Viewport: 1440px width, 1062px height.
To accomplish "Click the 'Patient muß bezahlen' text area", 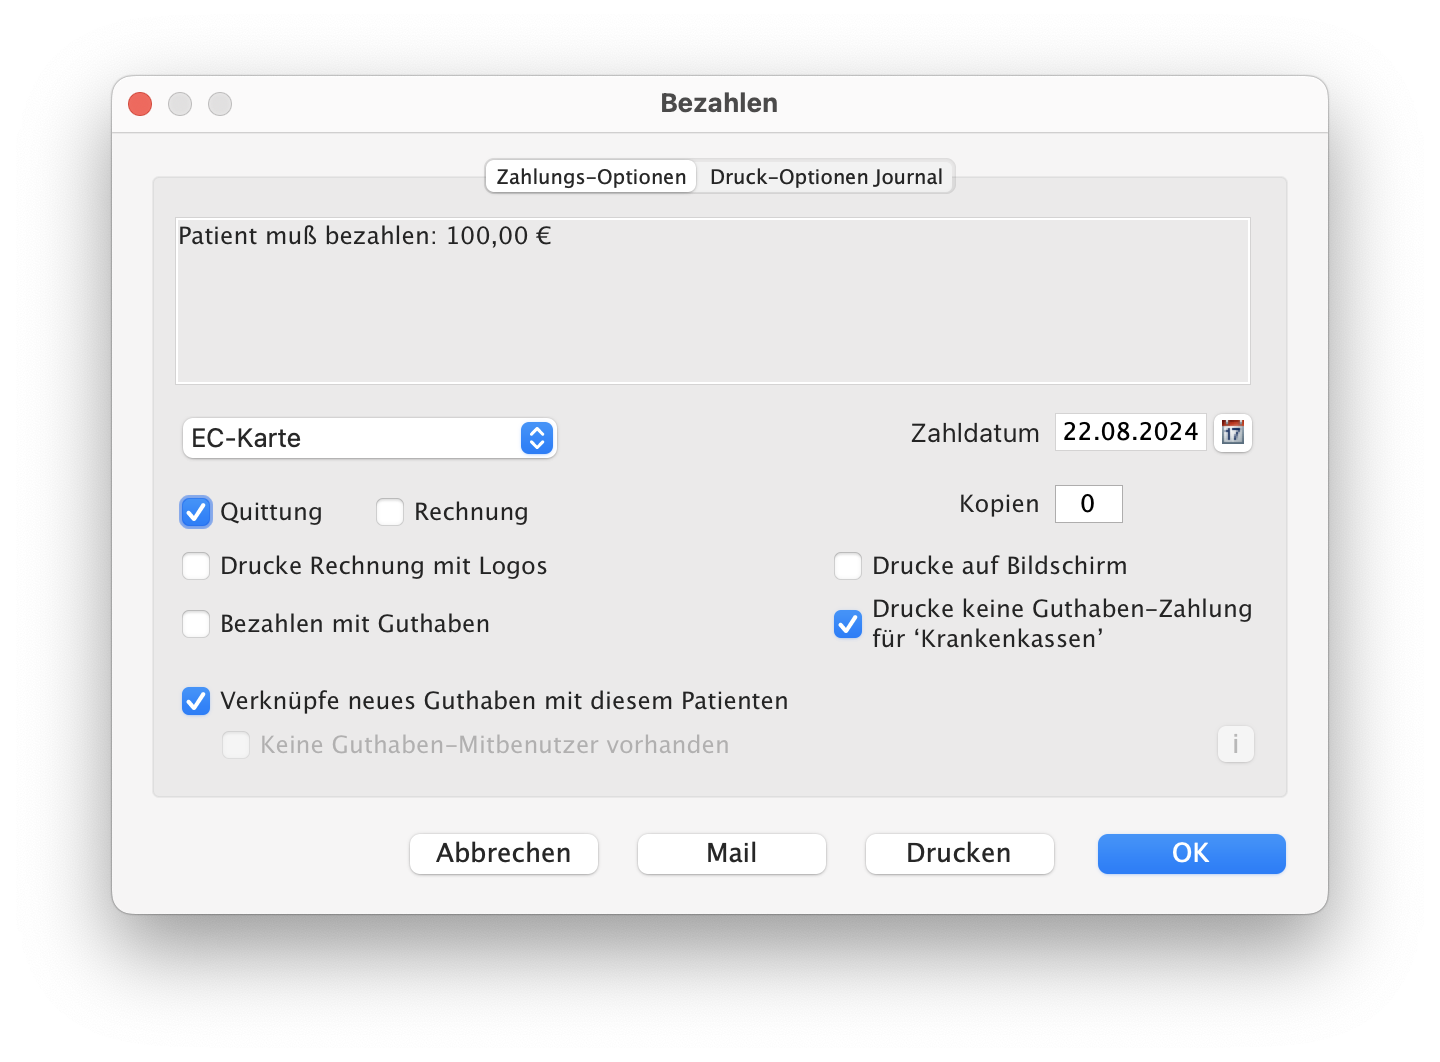I will pos(712,301).
